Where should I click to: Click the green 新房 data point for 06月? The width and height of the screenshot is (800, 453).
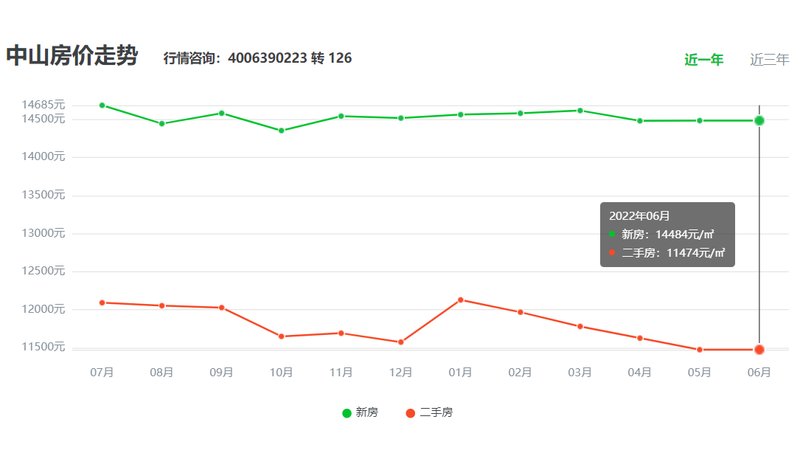coord(759,121)
